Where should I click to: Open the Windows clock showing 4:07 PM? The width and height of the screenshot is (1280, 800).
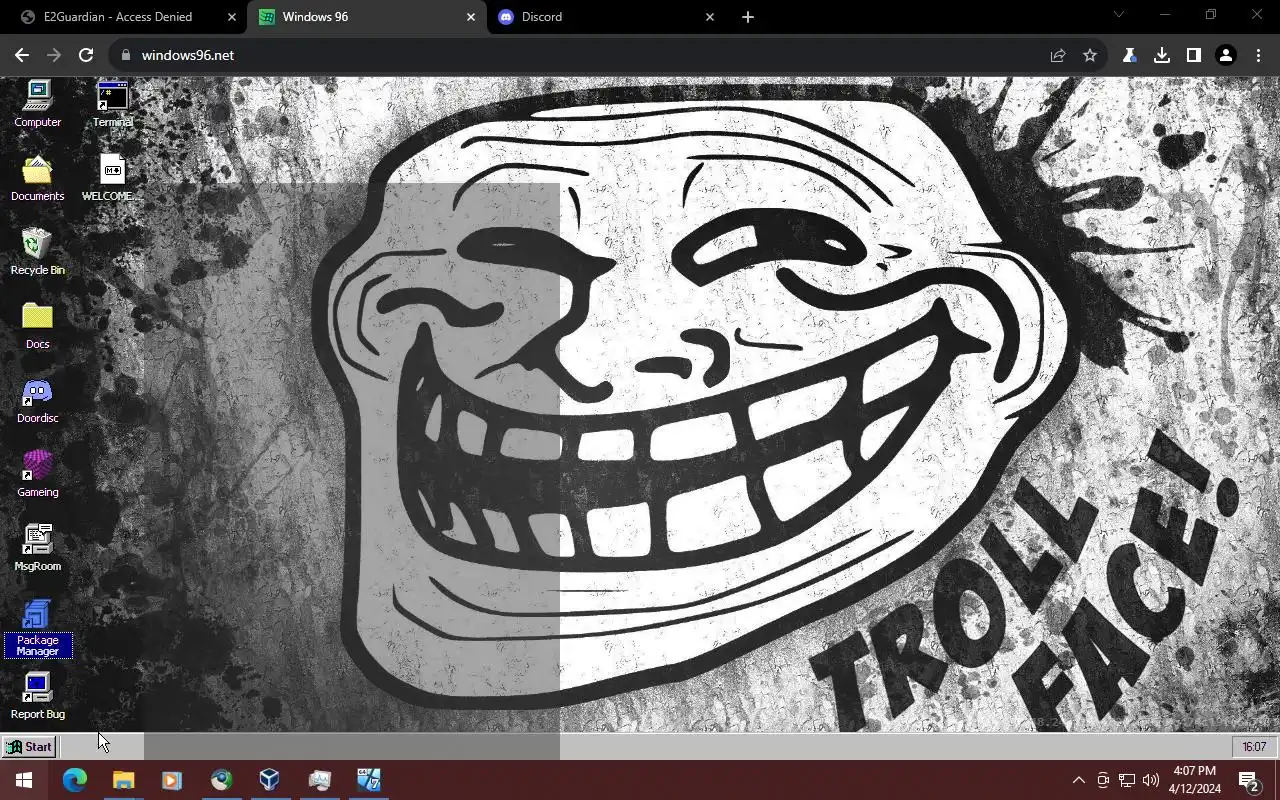click(x=1196, y=780)
